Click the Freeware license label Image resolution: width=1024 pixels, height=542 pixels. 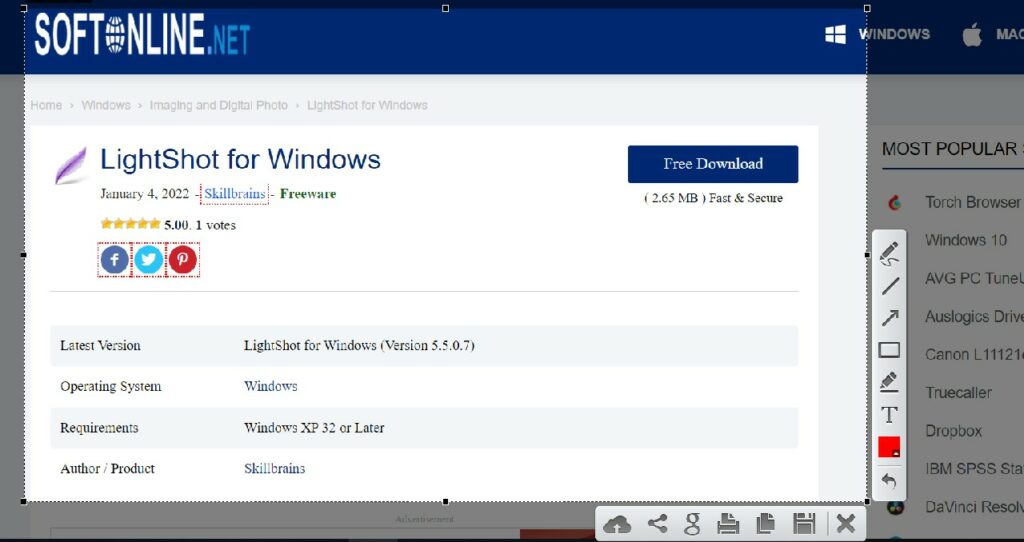tap(308, 194)
